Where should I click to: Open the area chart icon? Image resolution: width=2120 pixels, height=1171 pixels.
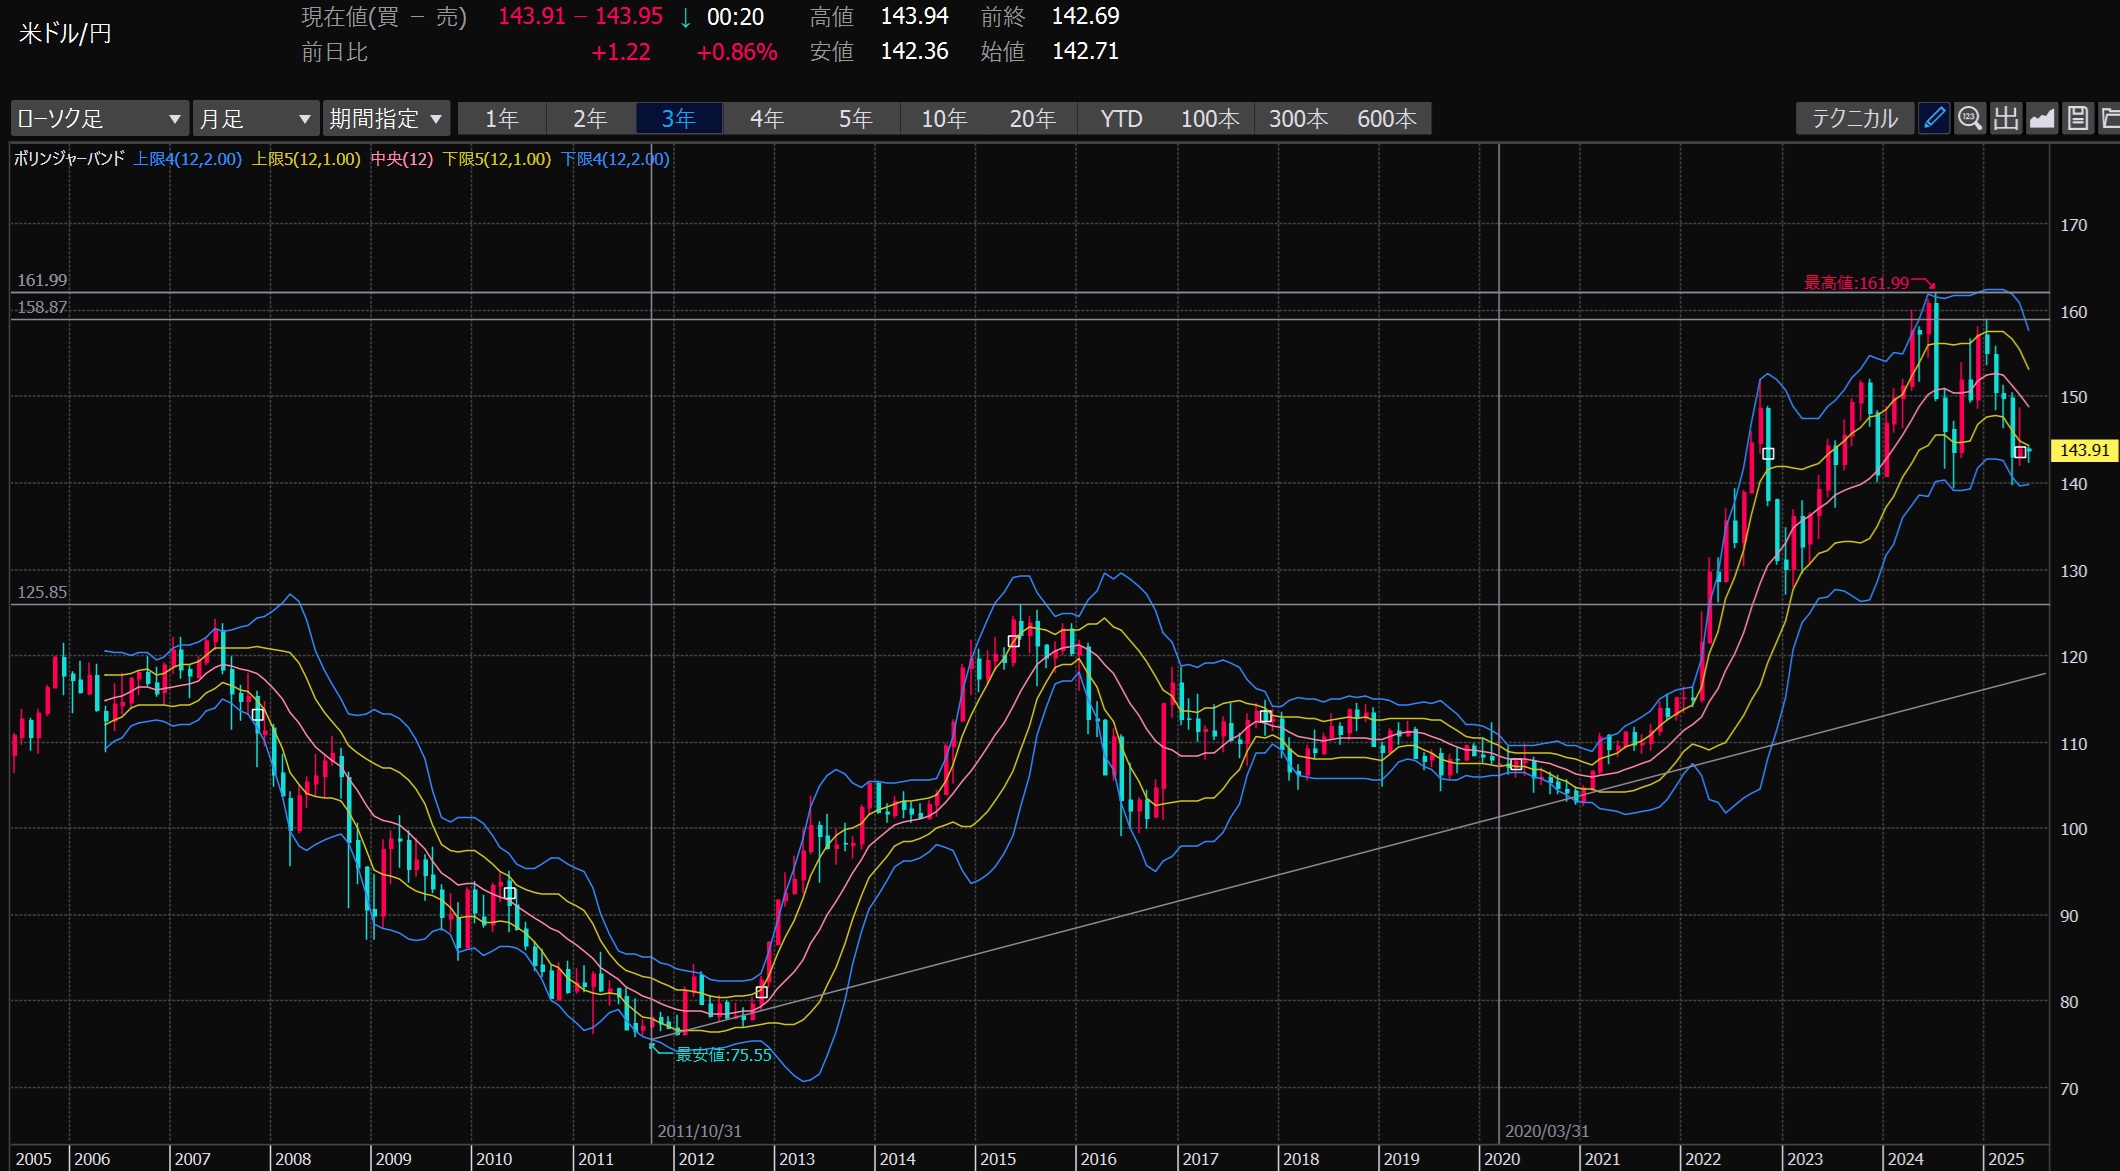[x=2042, y=118]
